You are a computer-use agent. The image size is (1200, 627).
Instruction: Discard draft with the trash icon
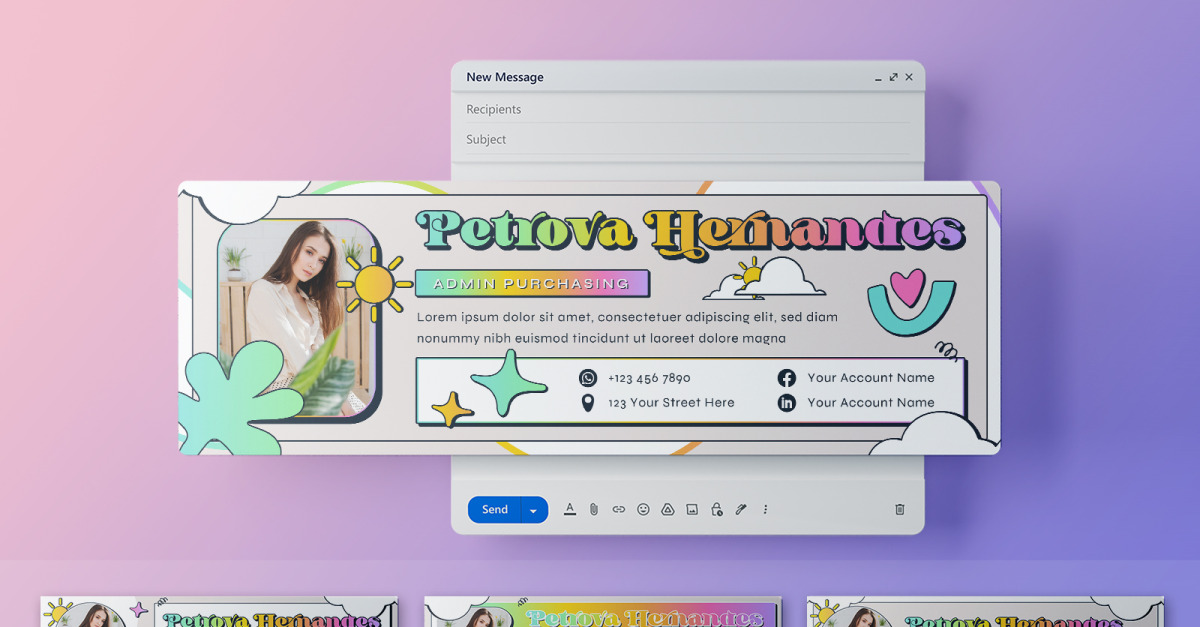pos(899,509)
